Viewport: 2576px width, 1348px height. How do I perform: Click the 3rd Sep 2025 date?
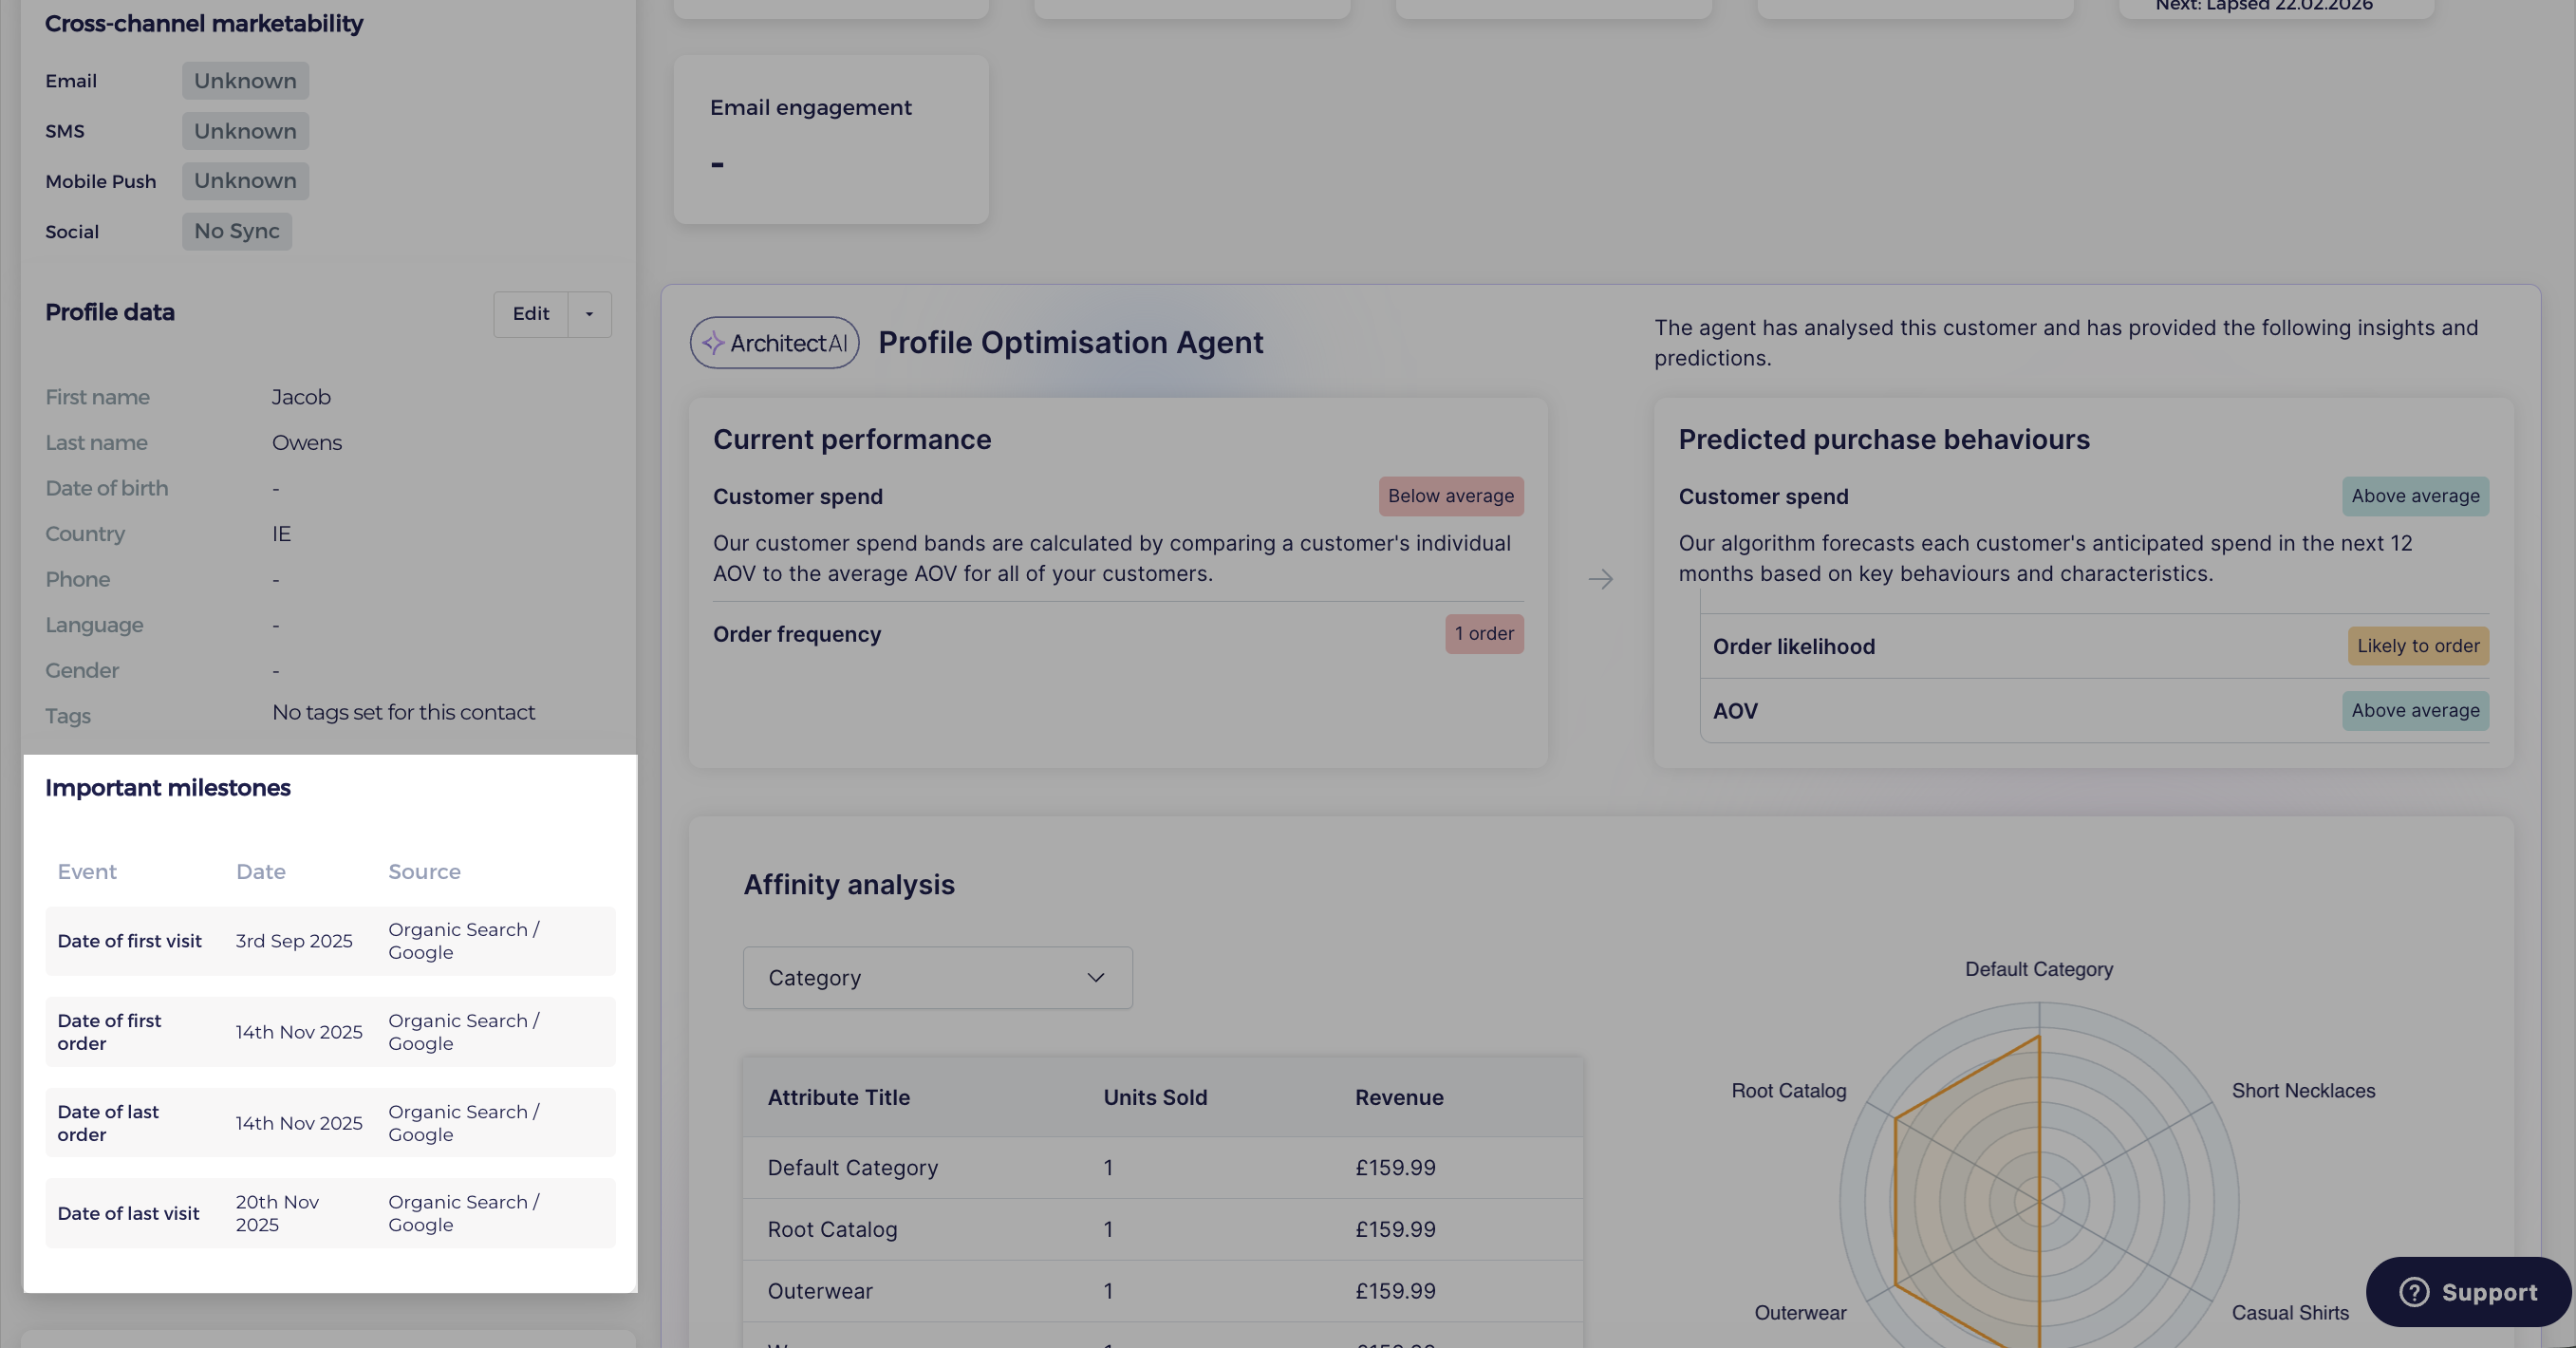tap(294, 941)
